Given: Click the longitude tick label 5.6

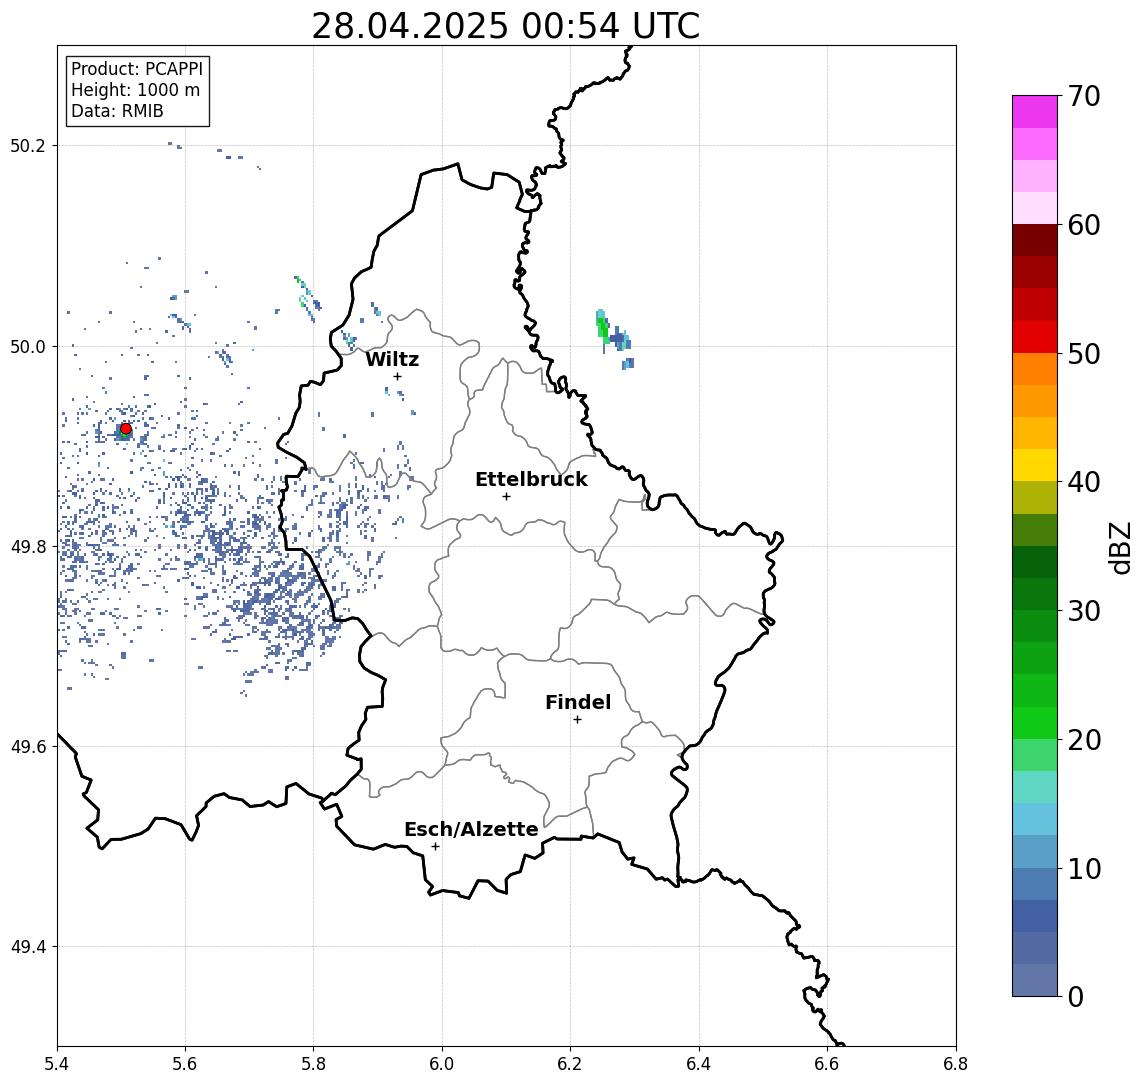Looking at the screenshot, I should (185, 1064).
